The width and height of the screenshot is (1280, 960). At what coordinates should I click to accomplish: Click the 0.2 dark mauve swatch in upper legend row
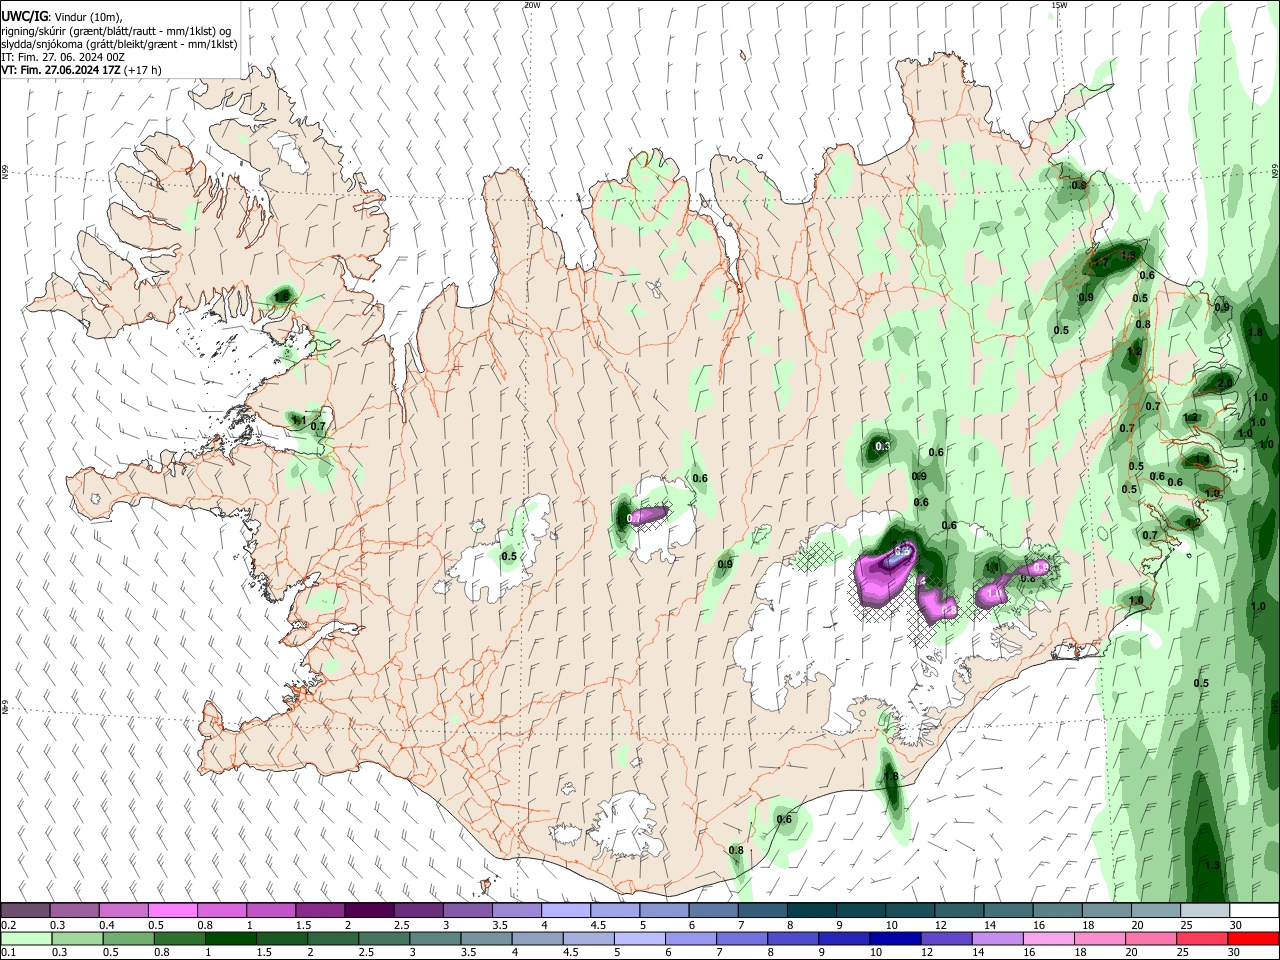[x=25, y=911]
